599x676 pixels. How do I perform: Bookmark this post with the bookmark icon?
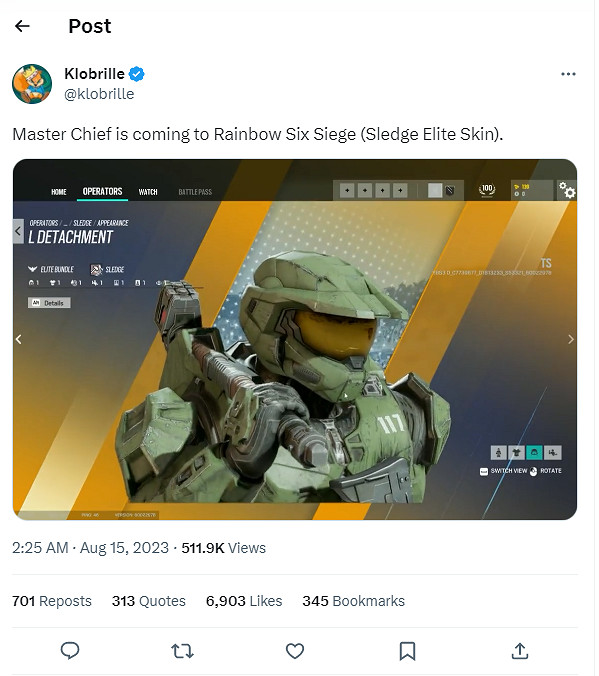[x=407, y=651]
